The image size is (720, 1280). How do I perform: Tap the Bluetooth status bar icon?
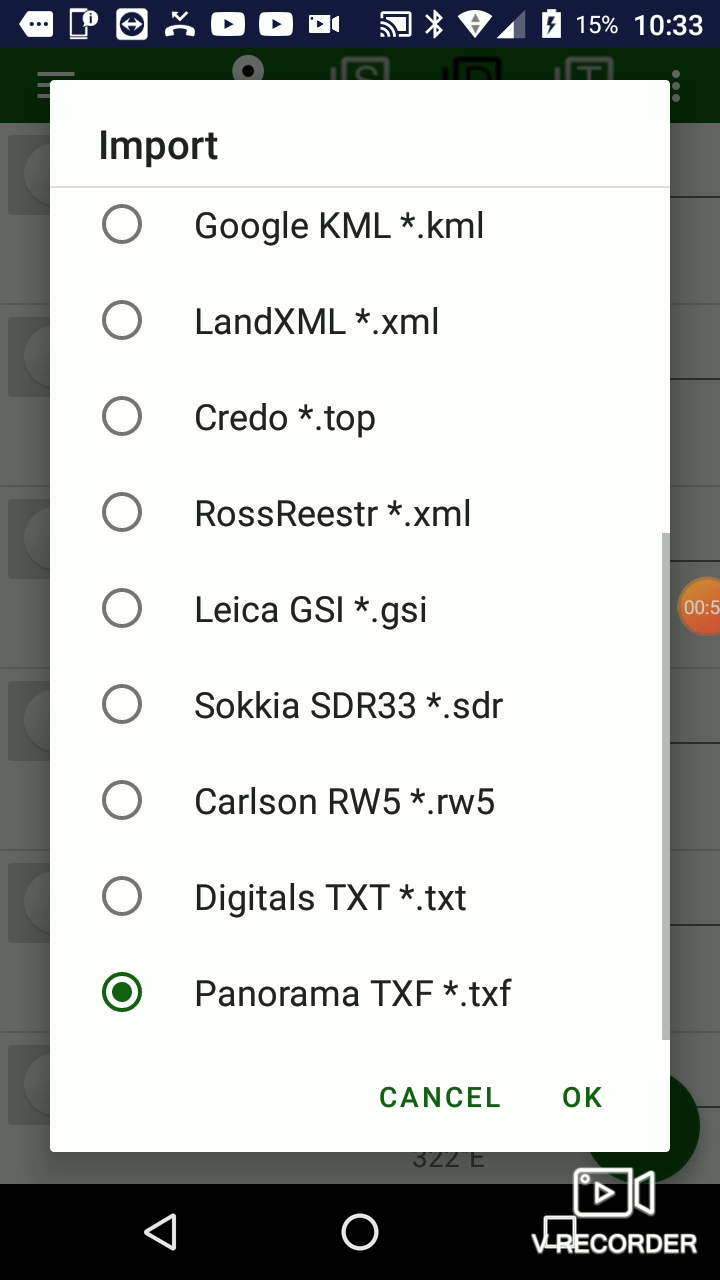pyautogui.click(x=434, y=24)
